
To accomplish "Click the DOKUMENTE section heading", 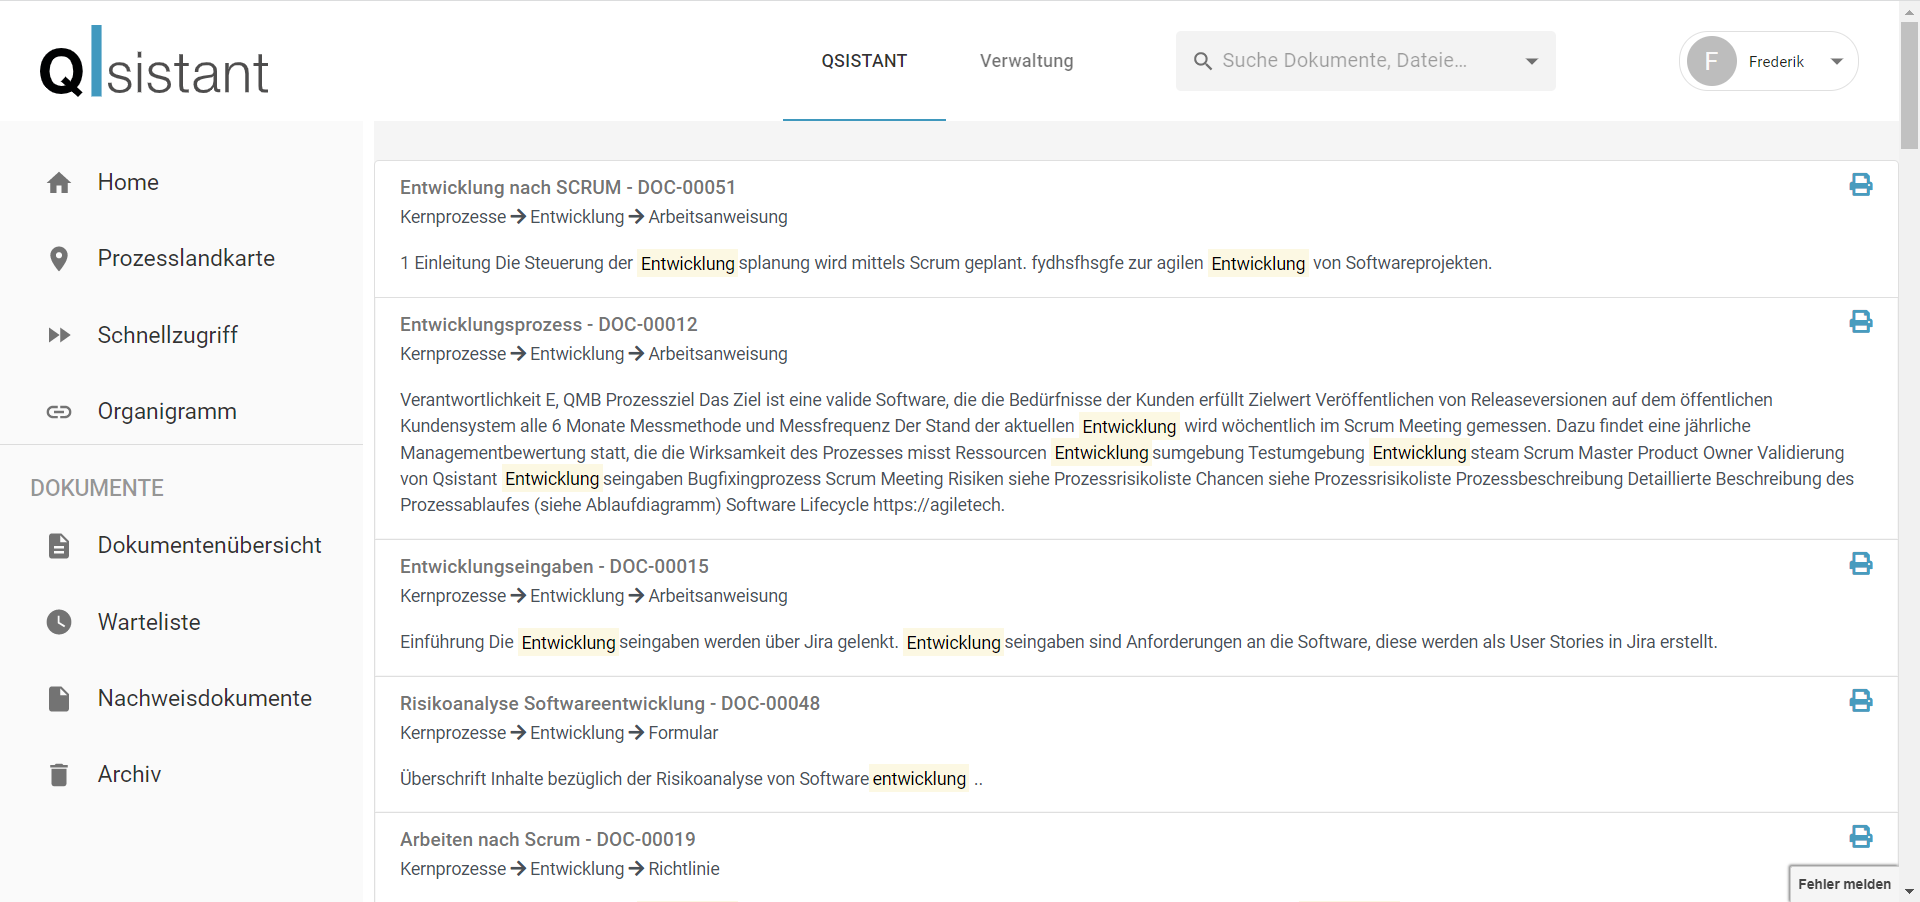I will (97, 488).
